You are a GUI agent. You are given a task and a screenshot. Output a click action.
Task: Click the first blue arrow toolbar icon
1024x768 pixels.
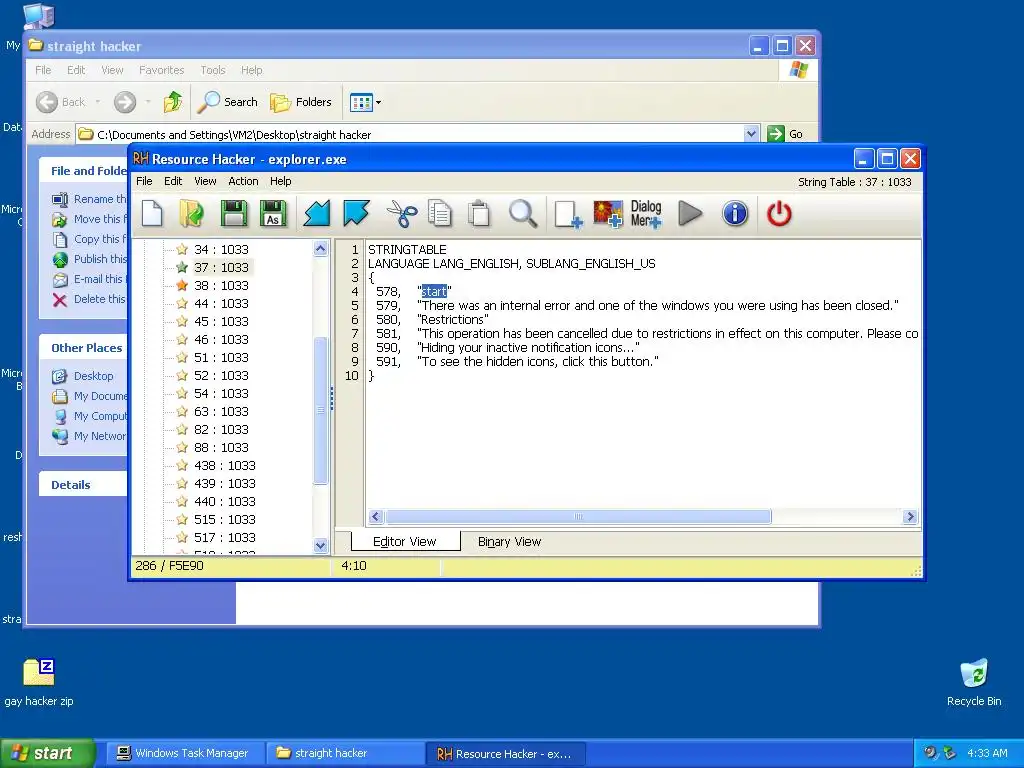(317, 214)
